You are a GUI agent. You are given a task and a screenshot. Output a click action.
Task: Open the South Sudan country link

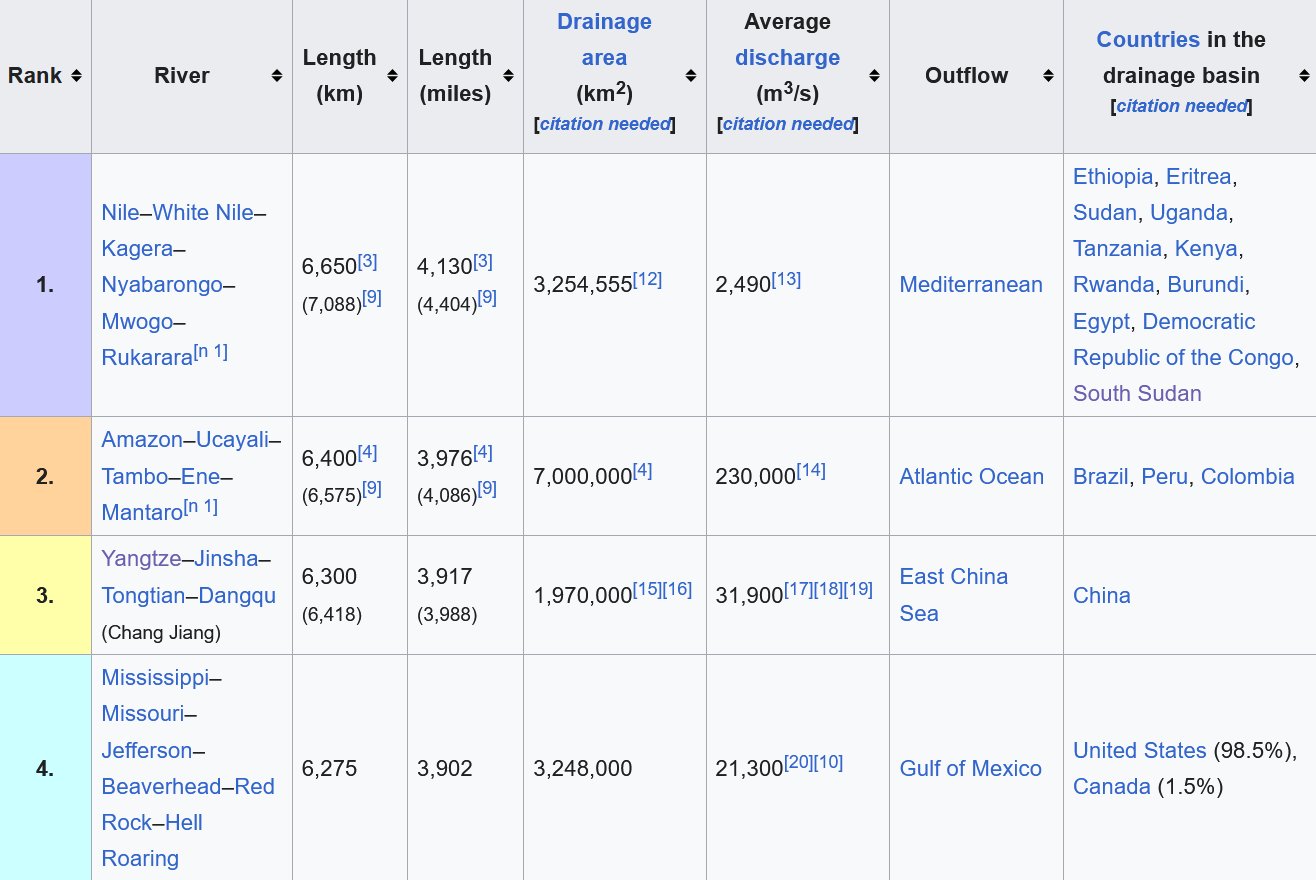pos(1137,394)
